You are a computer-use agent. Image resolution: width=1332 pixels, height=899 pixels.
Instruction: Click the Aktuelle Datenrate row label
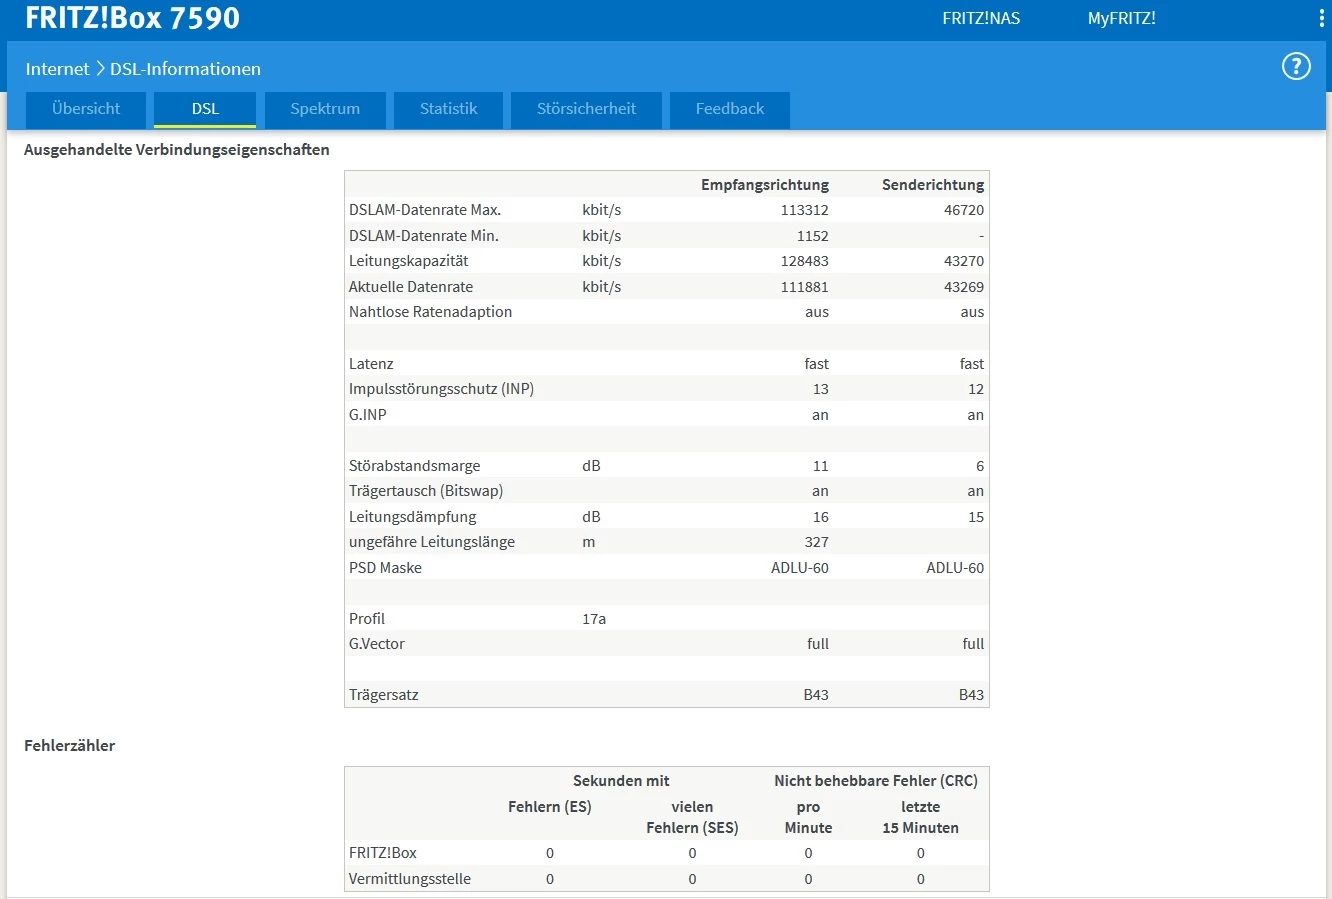coord(411,287)
